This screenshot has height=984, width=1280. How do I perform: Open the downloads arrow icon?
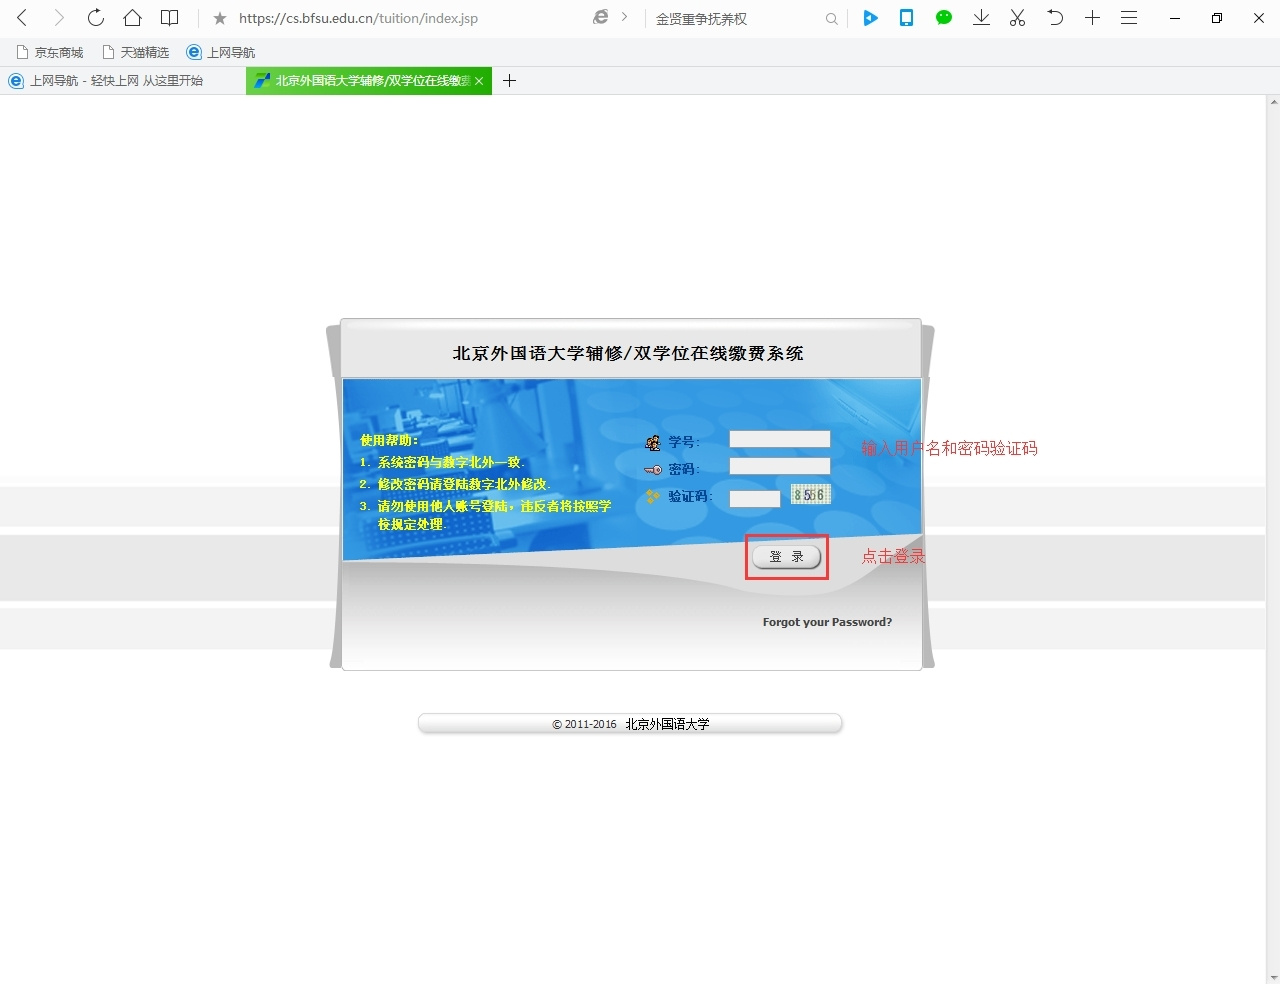tap(981, 18)
